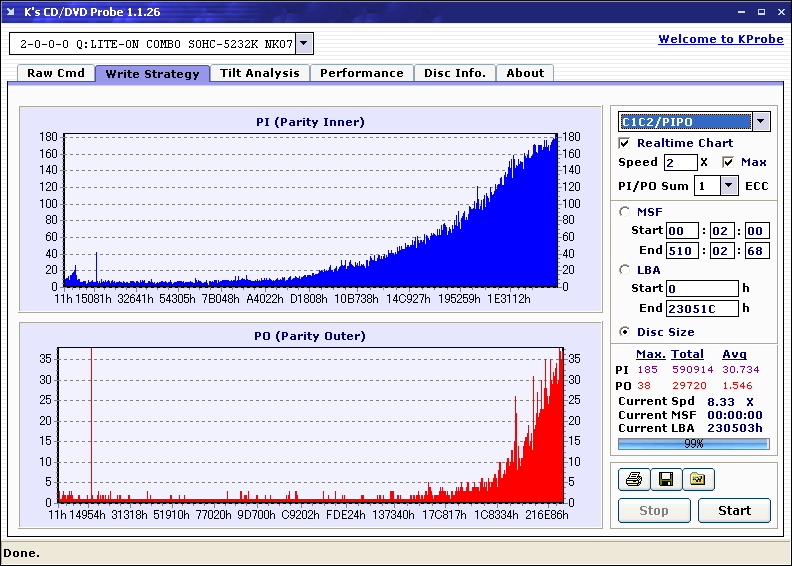Image resolution: width=792 pixels, height=566 pixels.
Task: Close the KProbe window
Action: (781, 12)
